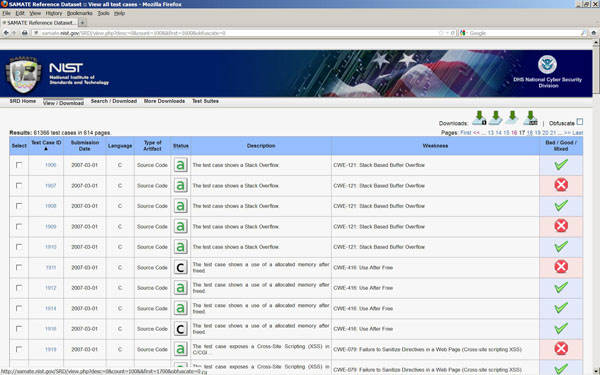Click the SAMATE Reference Dataset browser tab
The width and height of the screenshot is (600, 375).
point(40,23)
